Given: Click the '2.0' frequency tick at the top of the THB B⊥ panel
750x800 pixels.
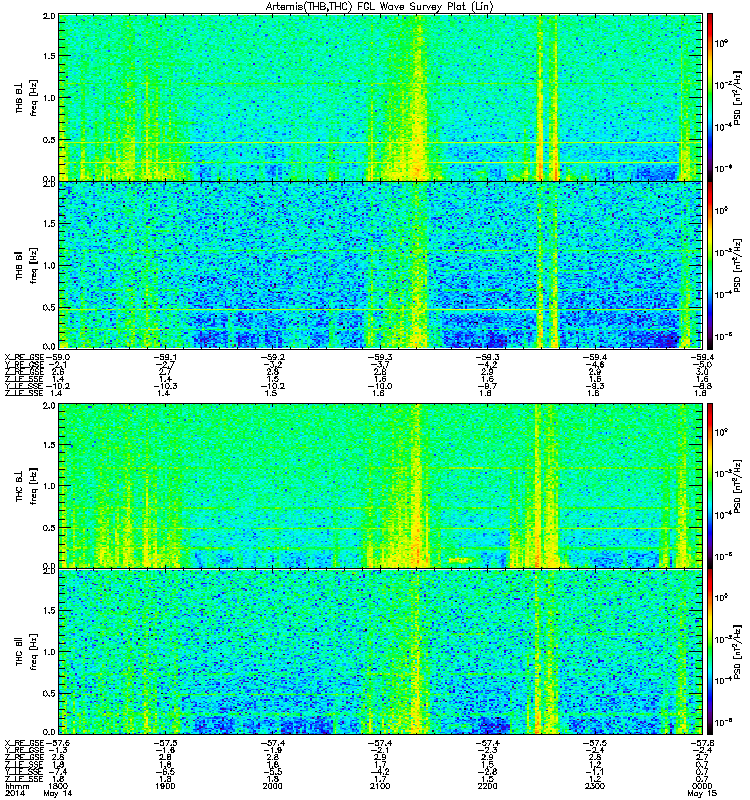Looking at the screenshot, I should tap(49, 16).
